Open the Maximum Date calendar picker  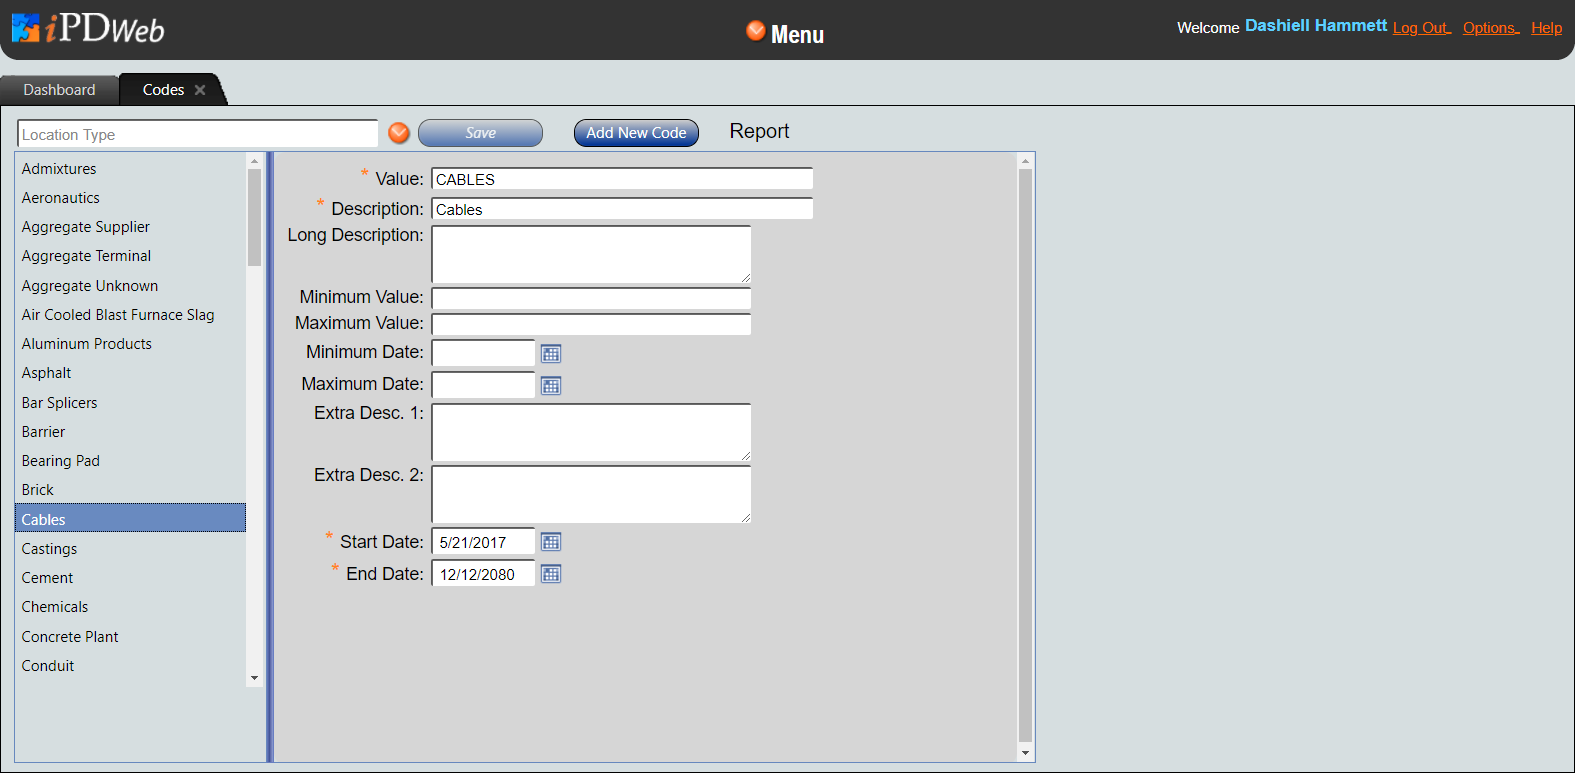[551, 386]
